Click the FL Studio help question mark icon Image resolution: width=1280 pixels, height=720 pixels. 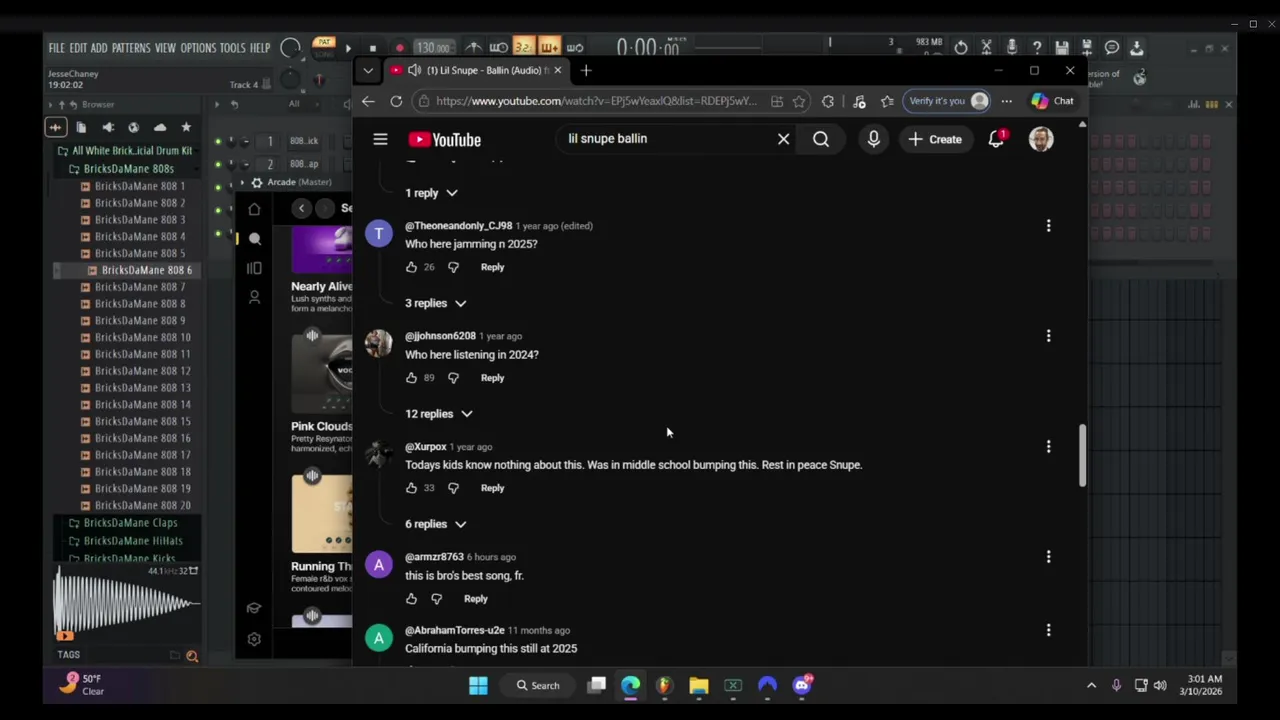click(x=1037, y=48)
